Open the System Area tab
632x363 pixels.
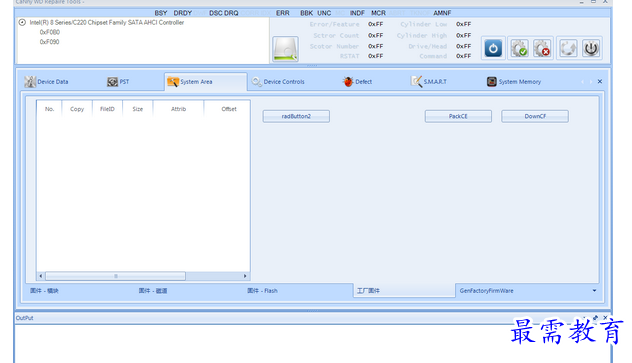206,82
